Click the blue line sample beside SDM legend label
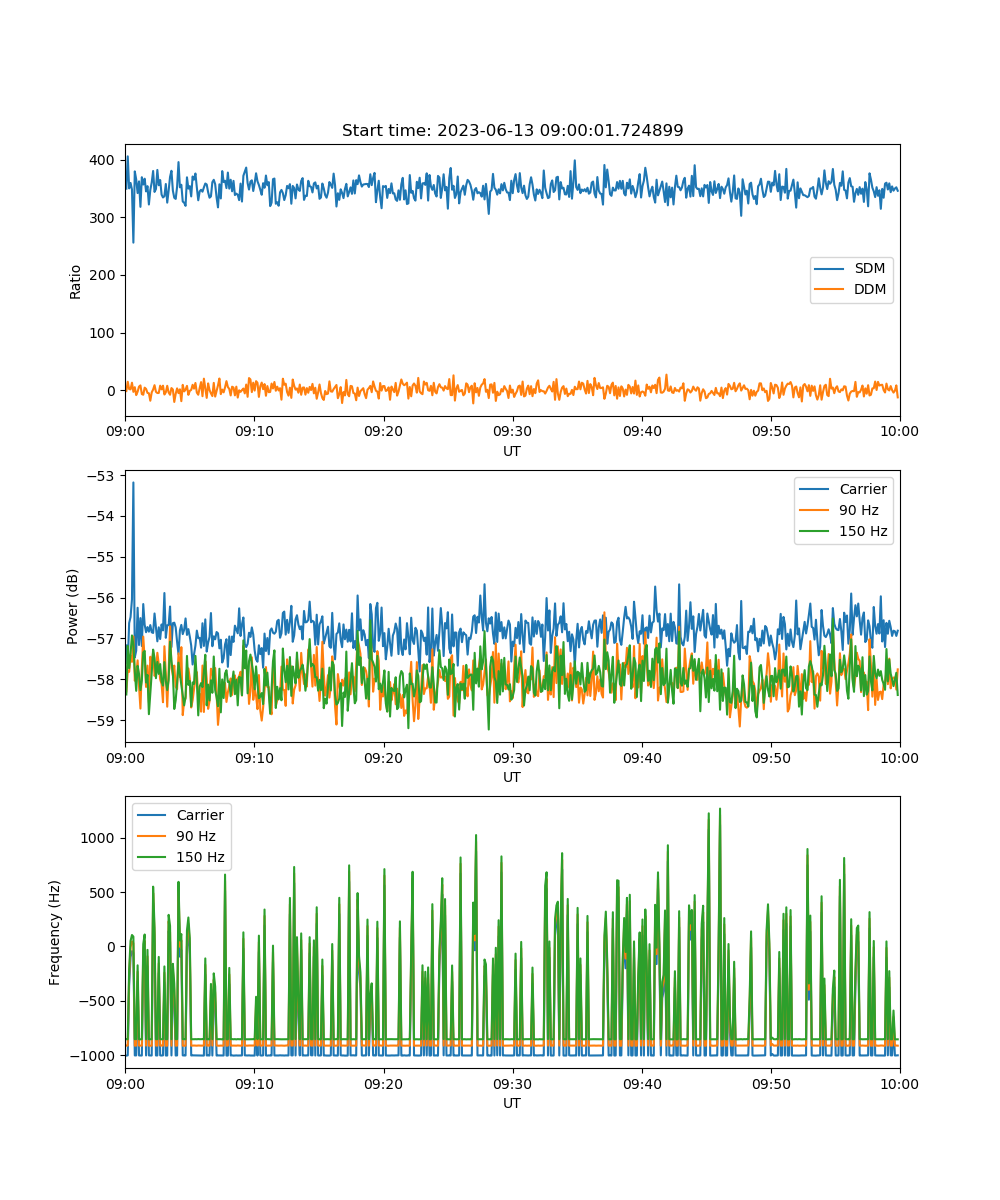1000x1200 pixels. click(x=830, y=269)
